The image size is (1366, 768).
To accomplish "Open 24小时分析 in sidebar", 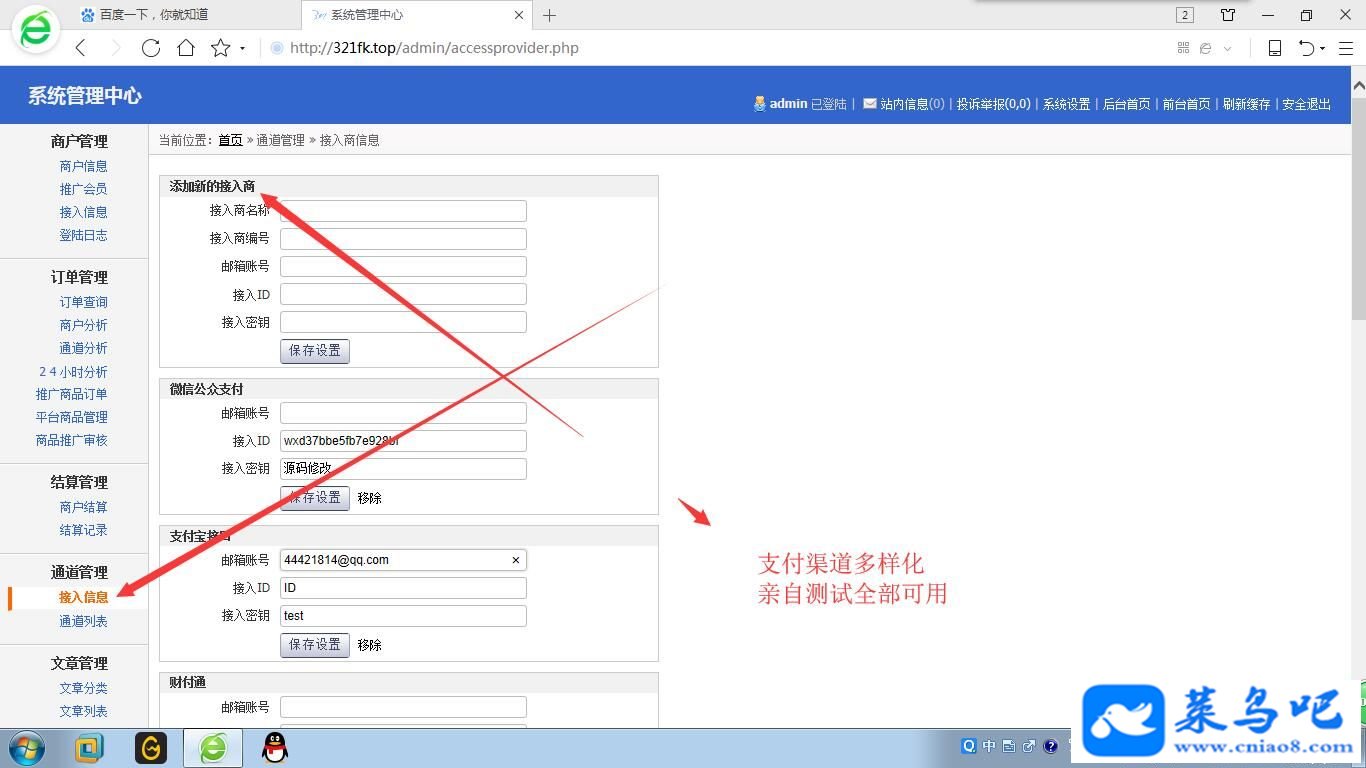I will pyautogui.click(x=73, y=371).
